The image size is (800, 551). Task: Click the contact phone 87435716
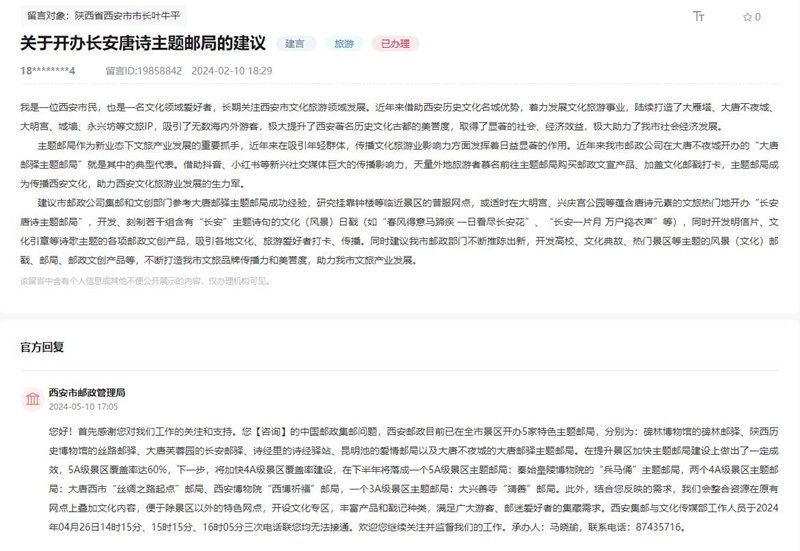click(x=659, y=527)
